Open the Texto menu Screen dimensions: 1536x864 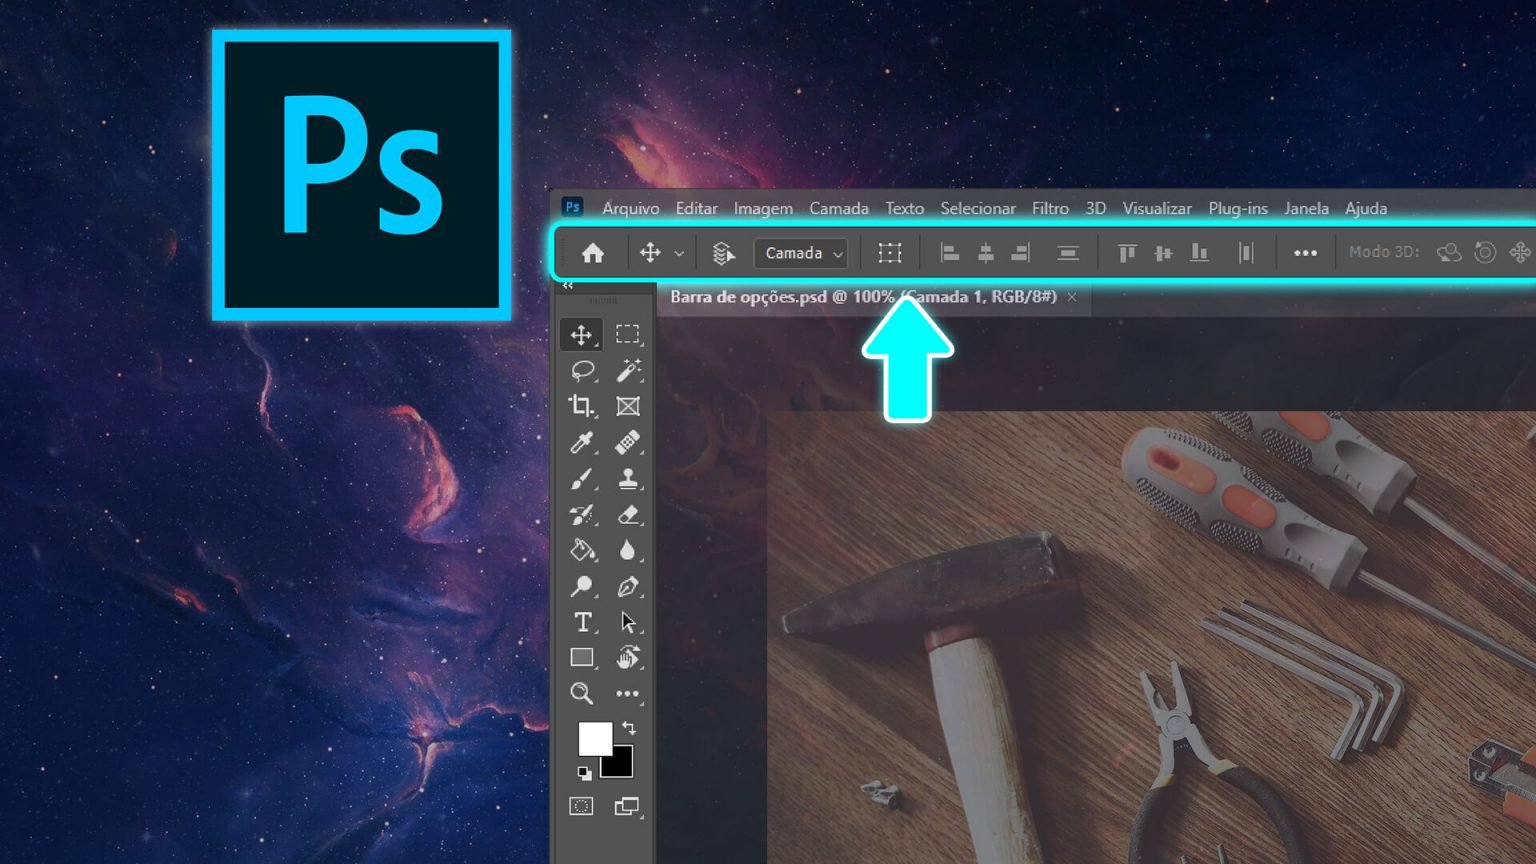tap(904, 208)
